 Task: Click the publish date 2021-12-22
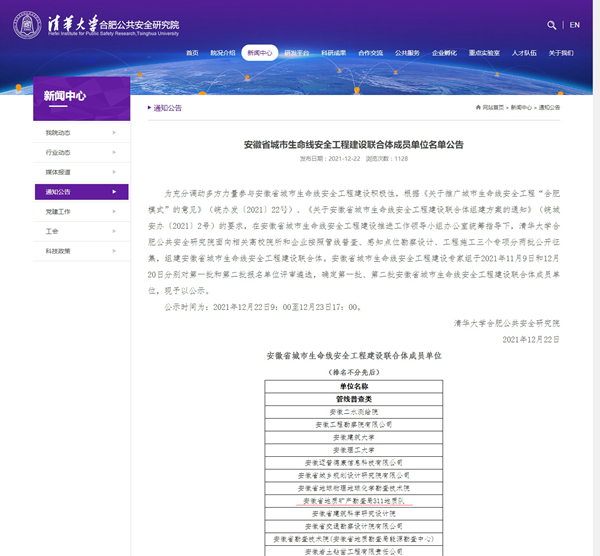(344, 159)
